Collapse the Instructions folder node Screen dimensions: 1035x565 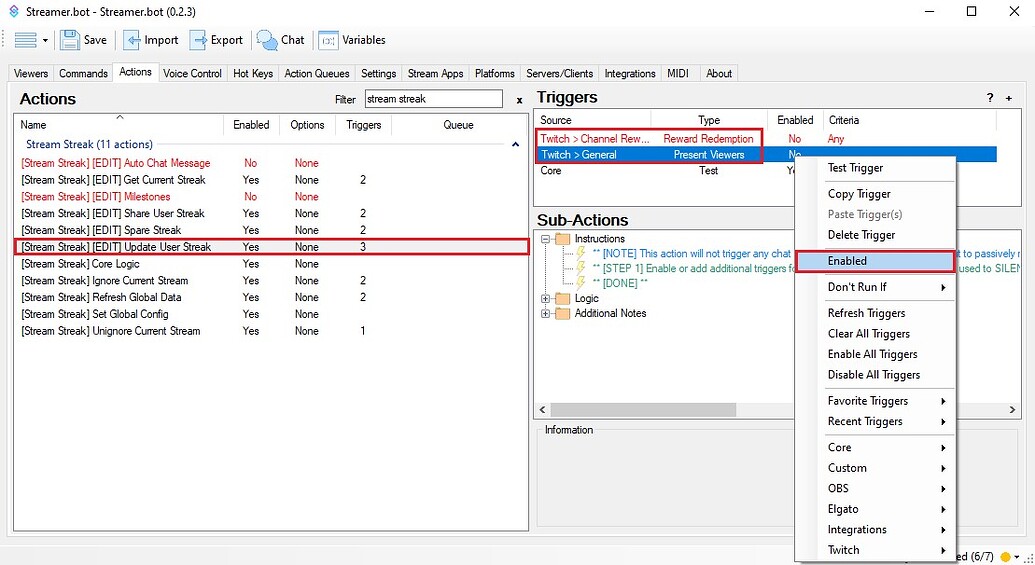pos(546,239)
